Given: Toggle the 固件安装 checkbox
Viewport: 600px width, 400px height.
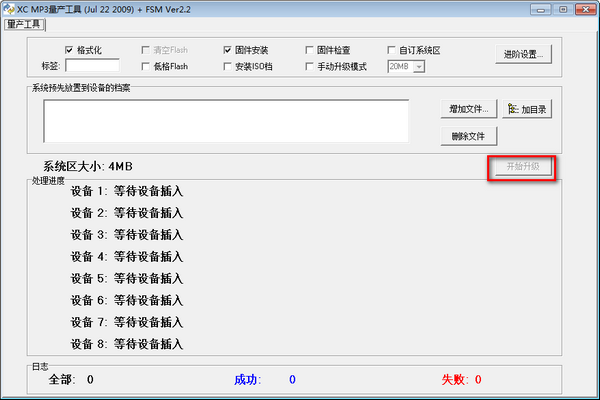Looking at the screenshot, I should (x=229, y=50).
